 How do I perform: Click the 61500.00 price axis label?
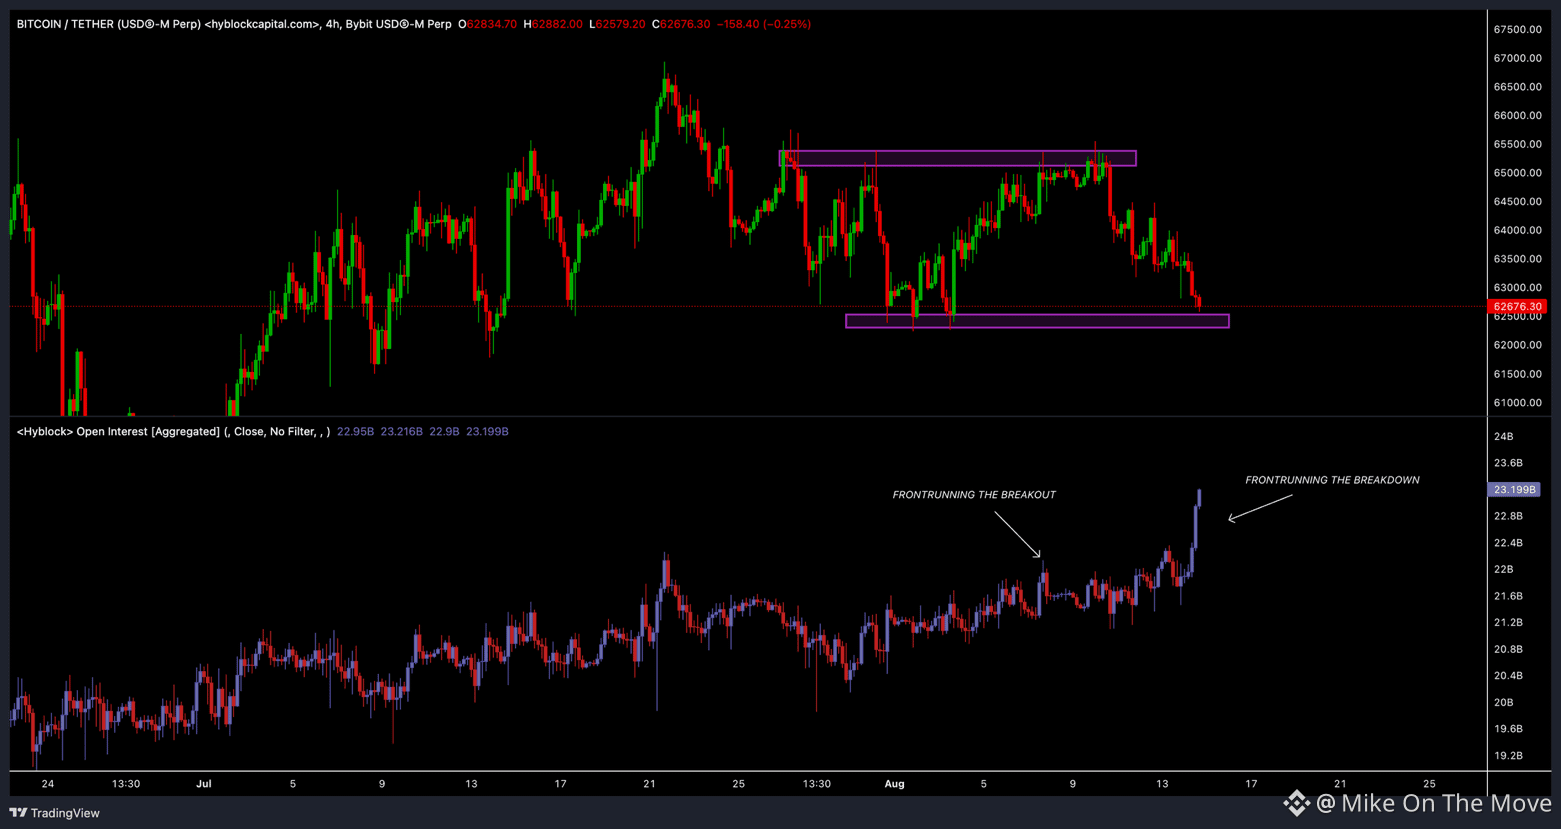point(1517,374)
